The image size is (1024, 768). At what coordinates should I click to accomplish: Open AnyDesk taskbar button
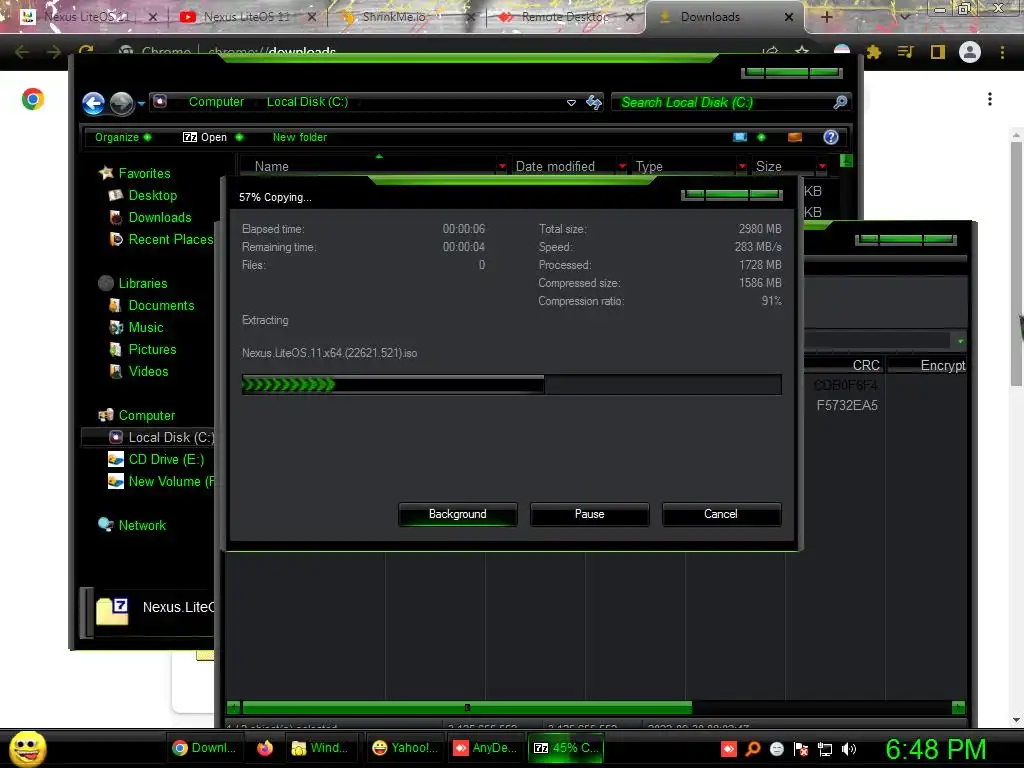click(485, 748)
